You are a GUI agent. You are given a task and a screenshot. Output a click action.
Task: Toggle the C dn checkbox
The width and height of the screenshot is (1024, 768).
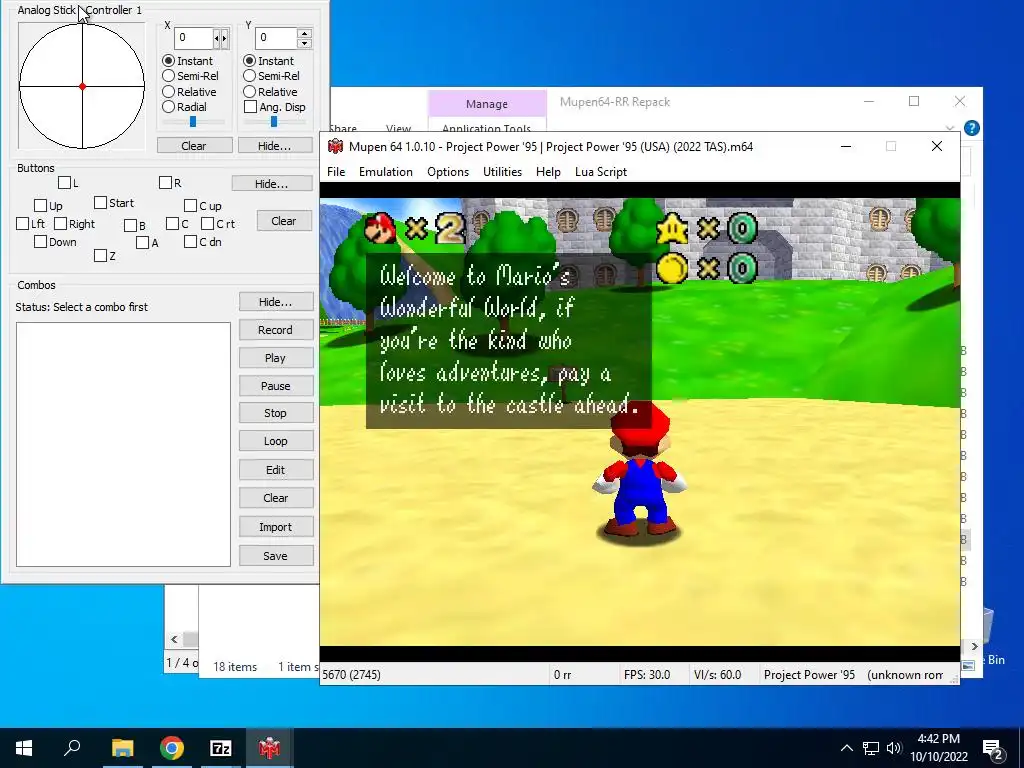191,242
